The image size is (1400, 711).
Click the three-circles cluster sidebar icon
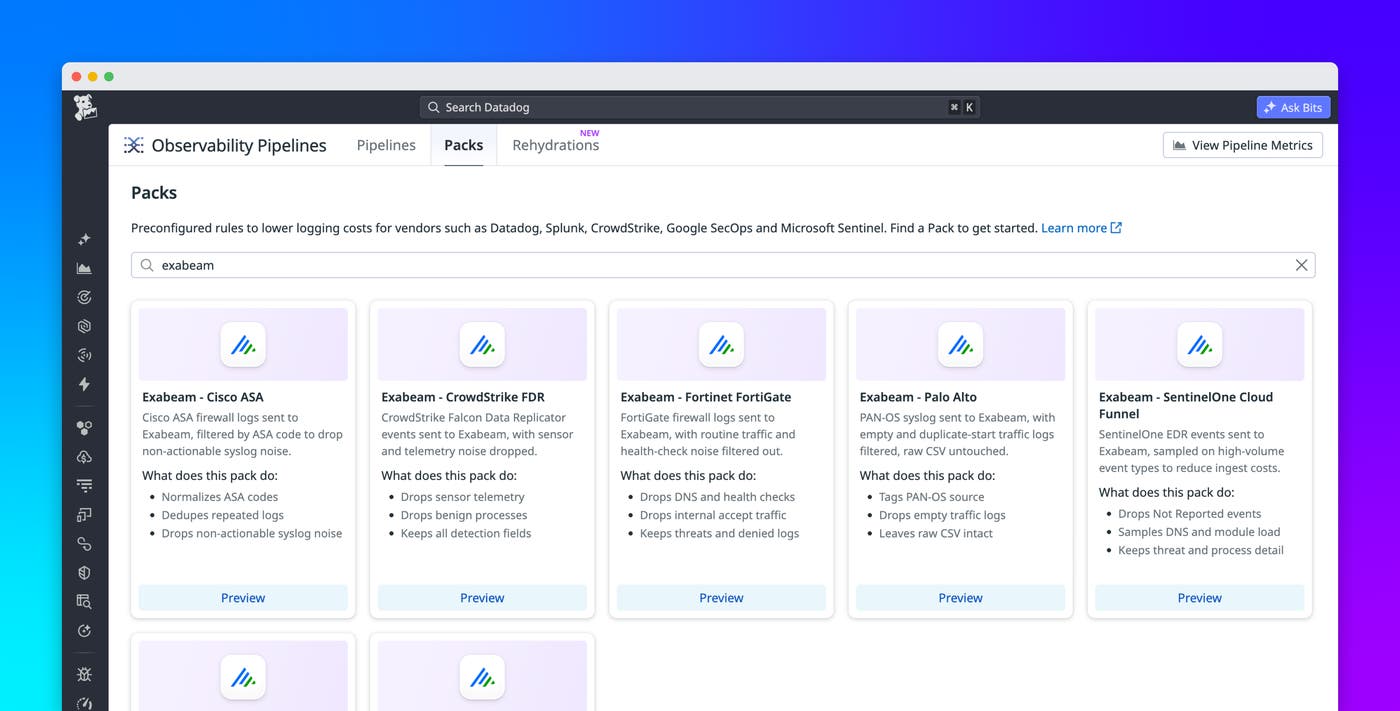pyautogui.click(x=84, y=428)
